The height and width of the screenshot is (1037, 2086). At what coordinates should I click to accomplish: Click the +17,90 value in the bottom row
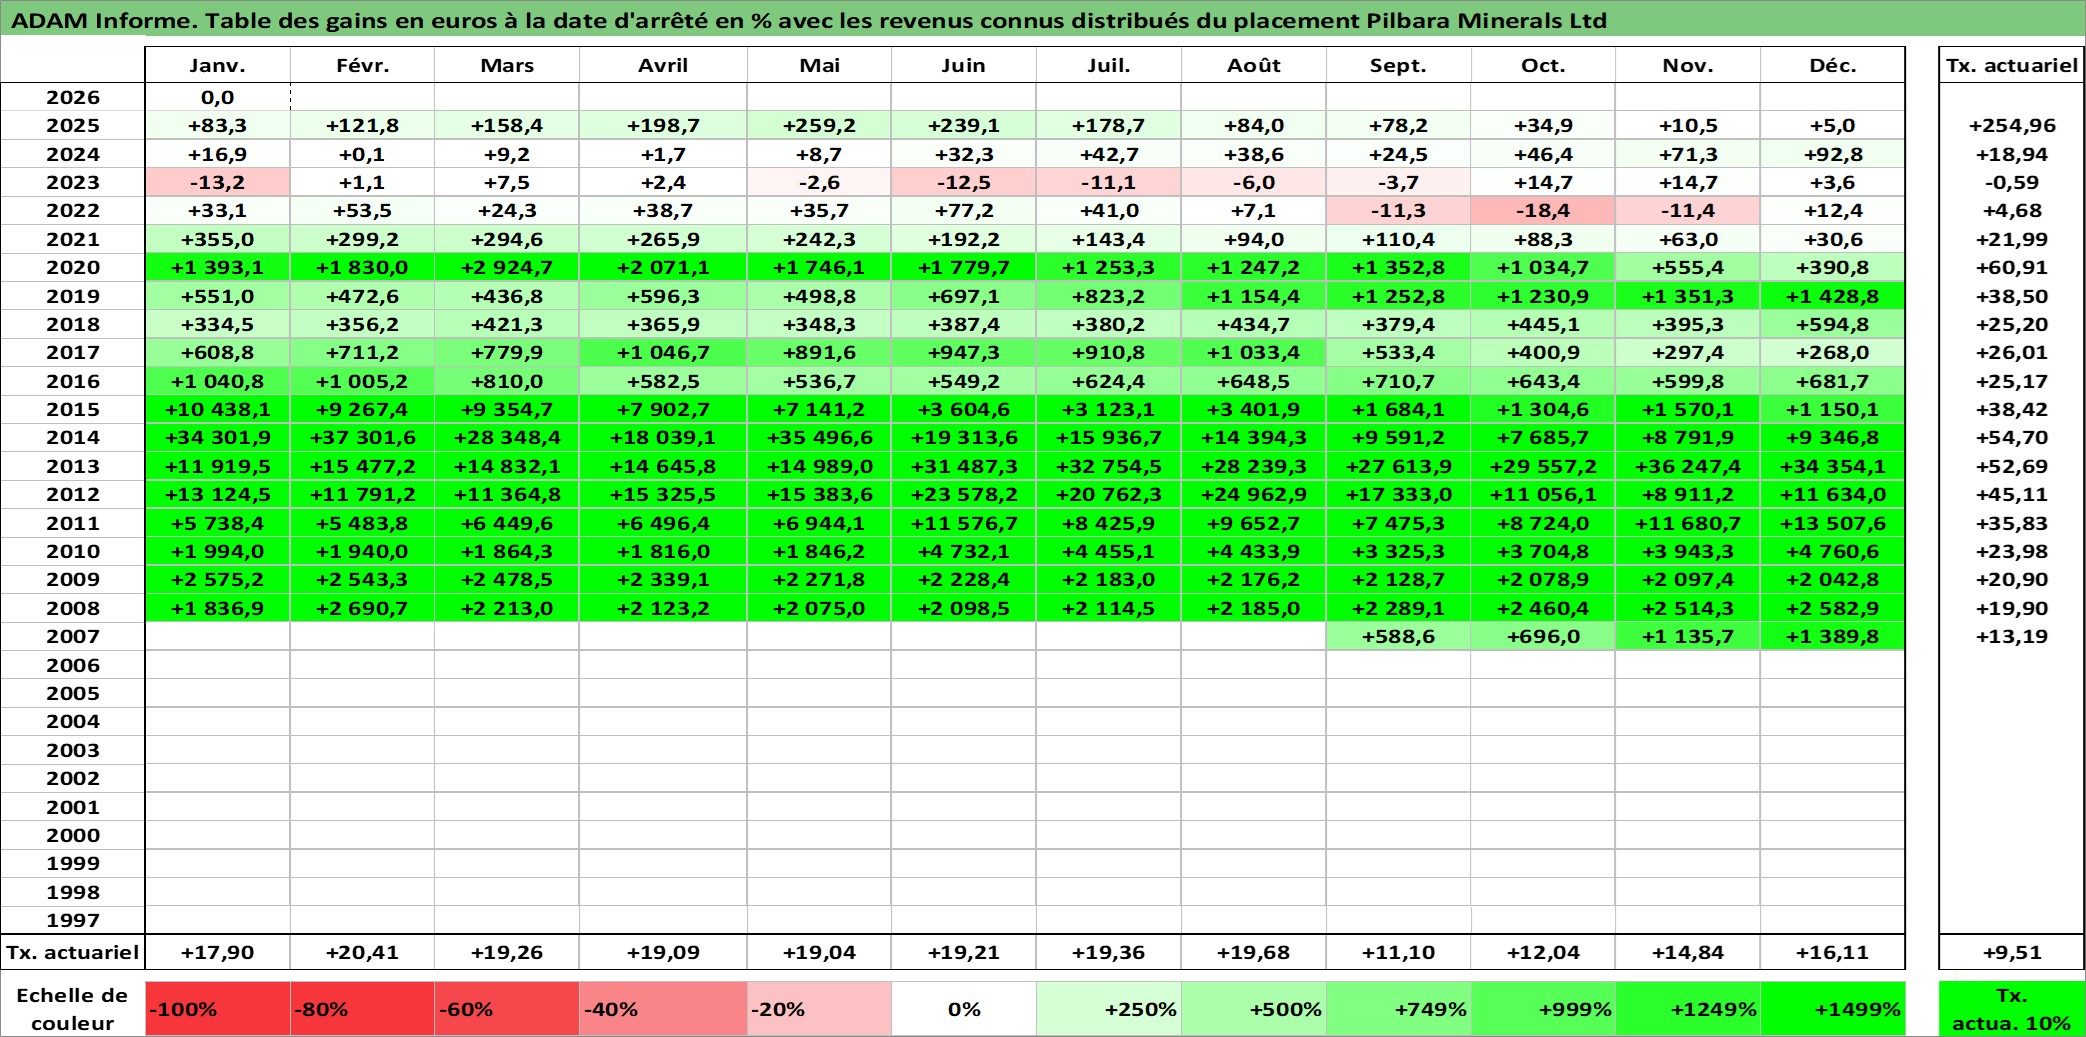217,952
